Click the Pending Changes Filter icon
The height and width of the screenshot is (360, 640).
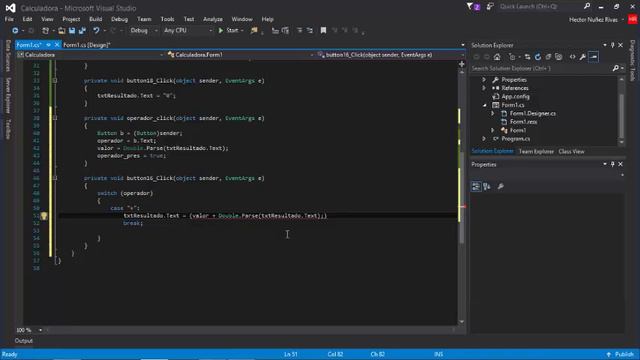[512, 57]
